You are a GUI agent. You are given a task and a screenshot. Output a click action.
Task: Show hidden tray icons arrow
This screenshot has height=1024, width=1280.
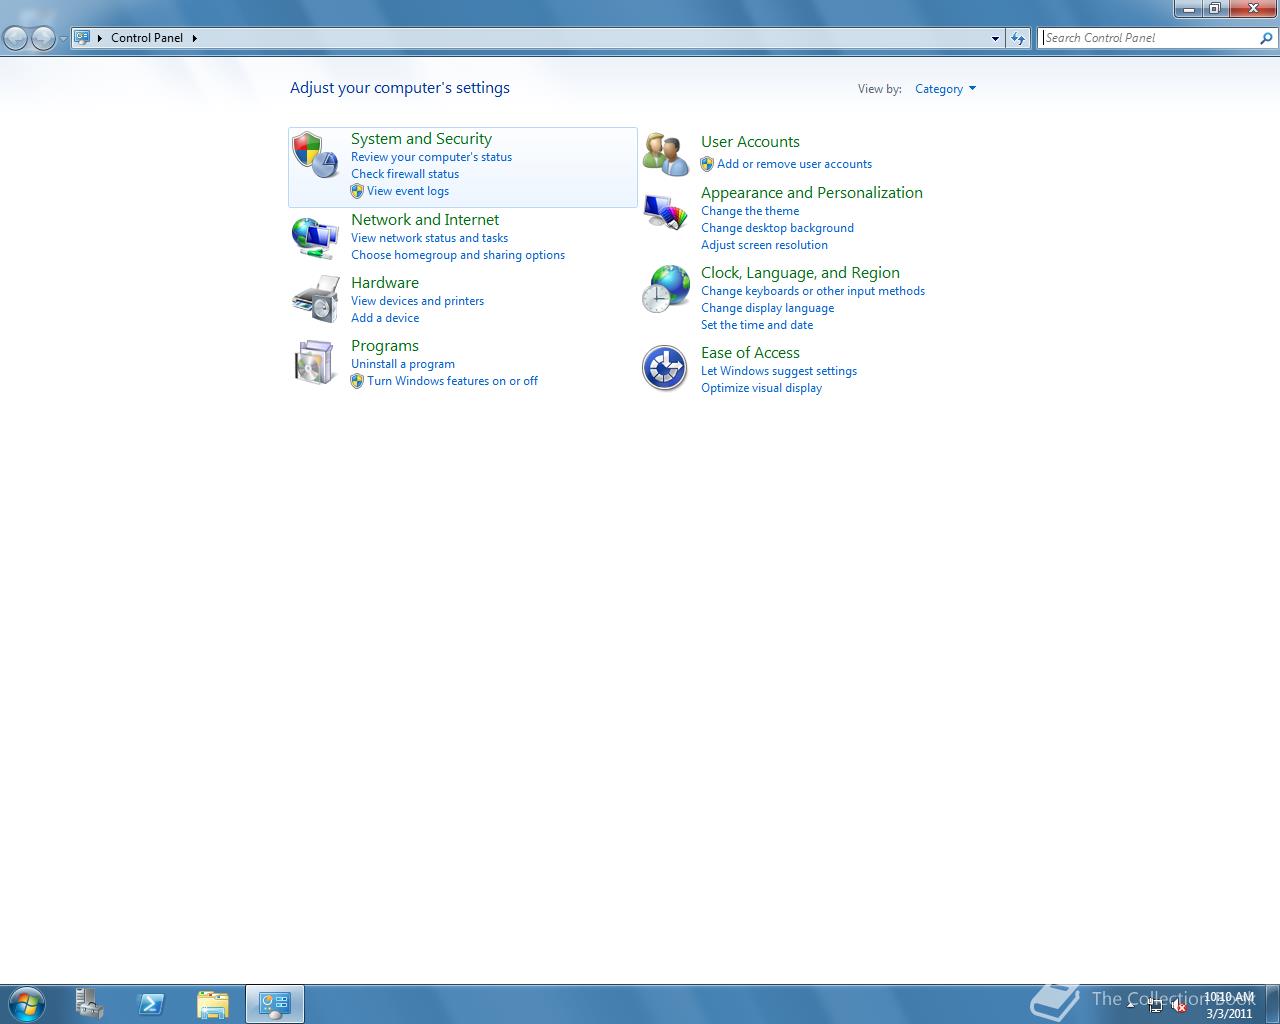coord(1131,1004)
